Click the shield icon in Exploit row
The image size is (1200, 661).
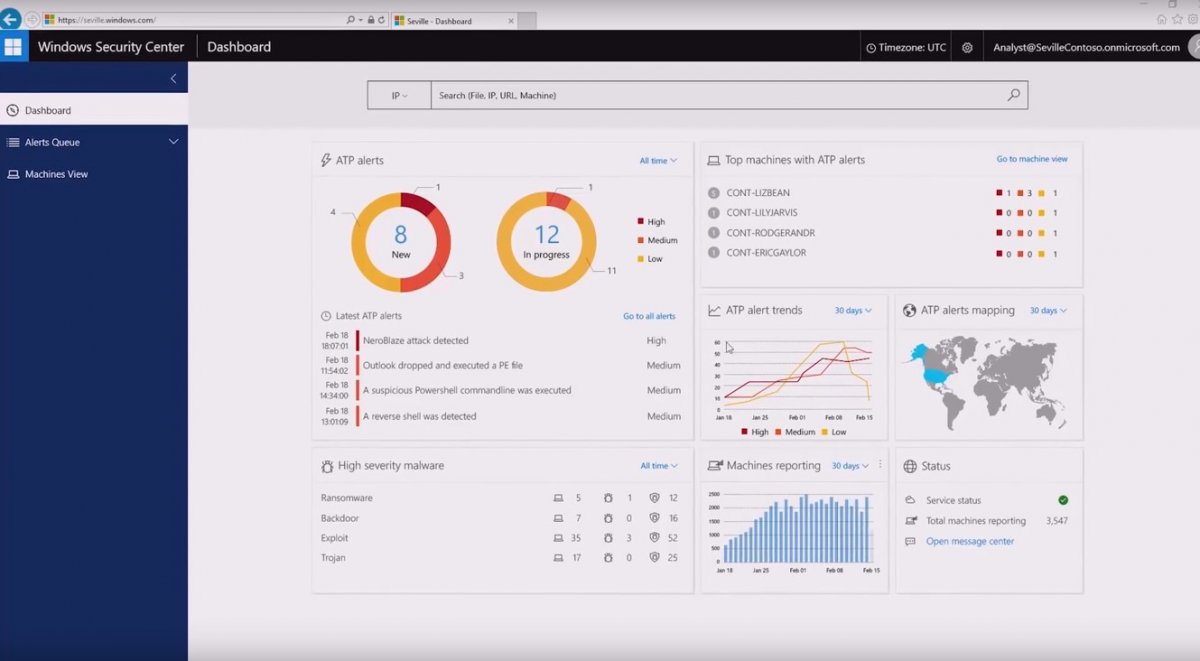[x=654, y=538]
